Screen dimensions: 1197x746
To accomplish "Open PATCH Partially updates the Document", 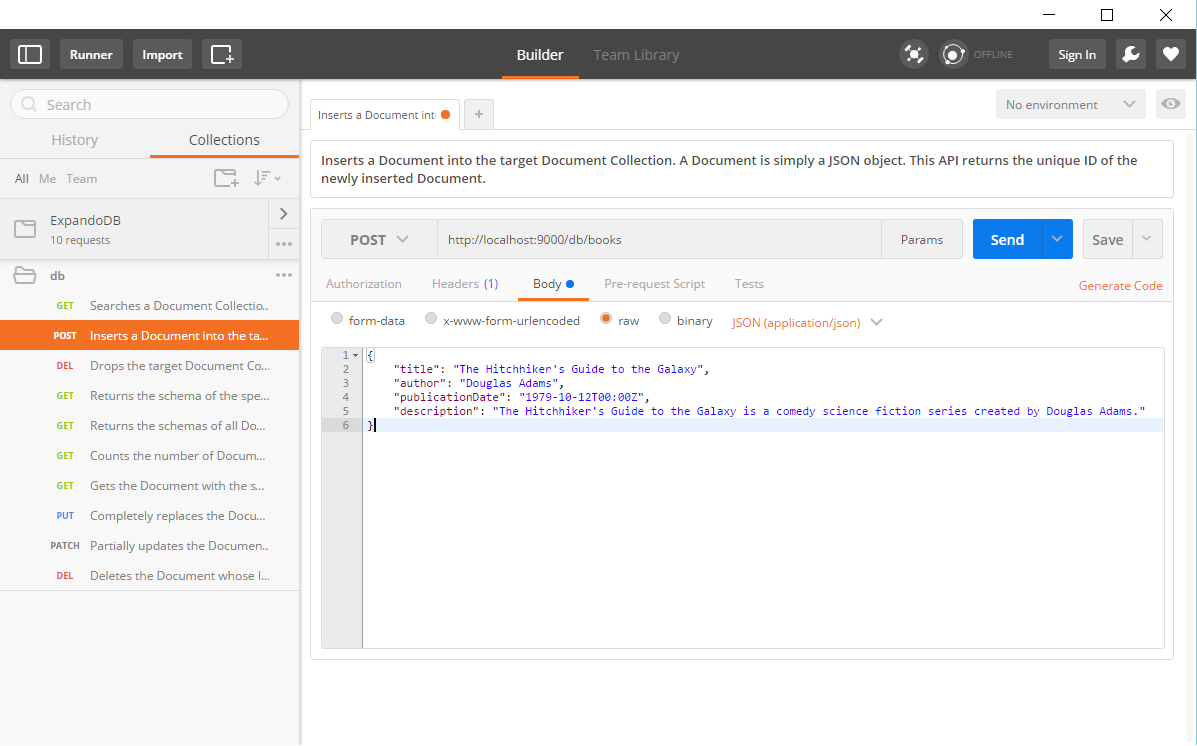I will (150, 546).
